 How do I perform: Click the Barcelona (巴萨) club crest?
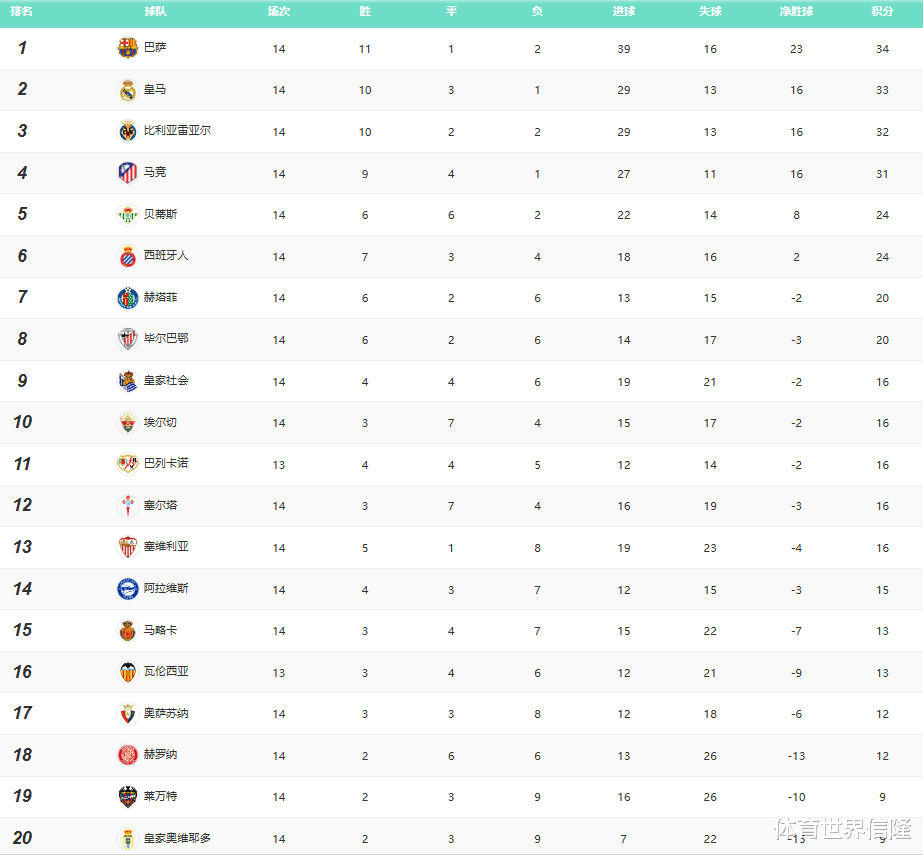pos(128,48)
